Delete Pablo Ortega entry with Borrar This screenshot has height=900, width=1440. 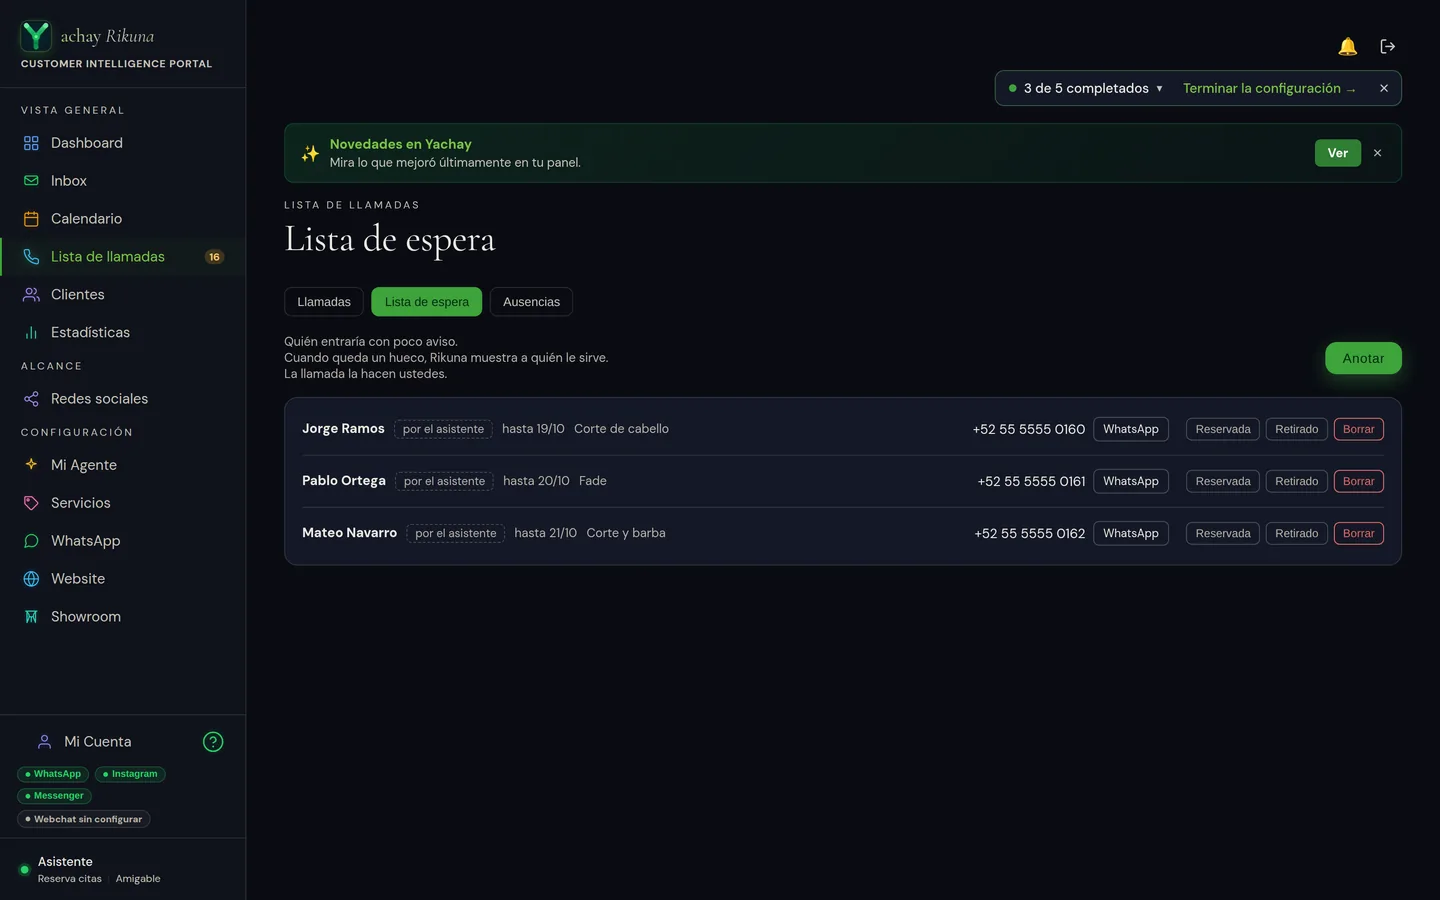1358,481
